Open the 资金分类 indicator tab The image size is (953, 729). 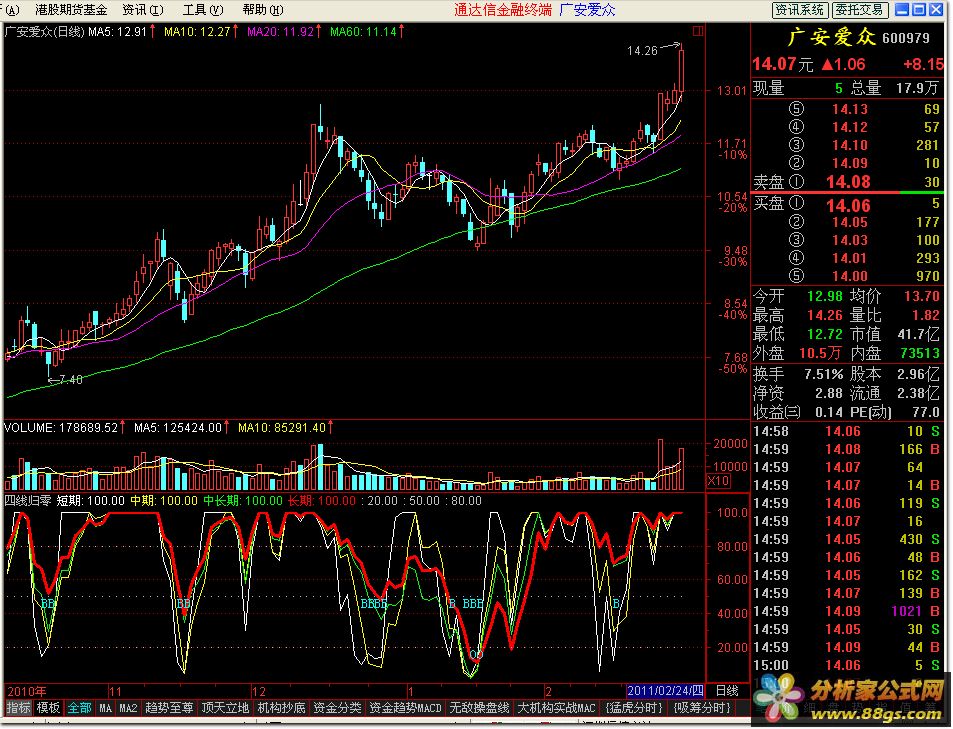tap(337, 708)
